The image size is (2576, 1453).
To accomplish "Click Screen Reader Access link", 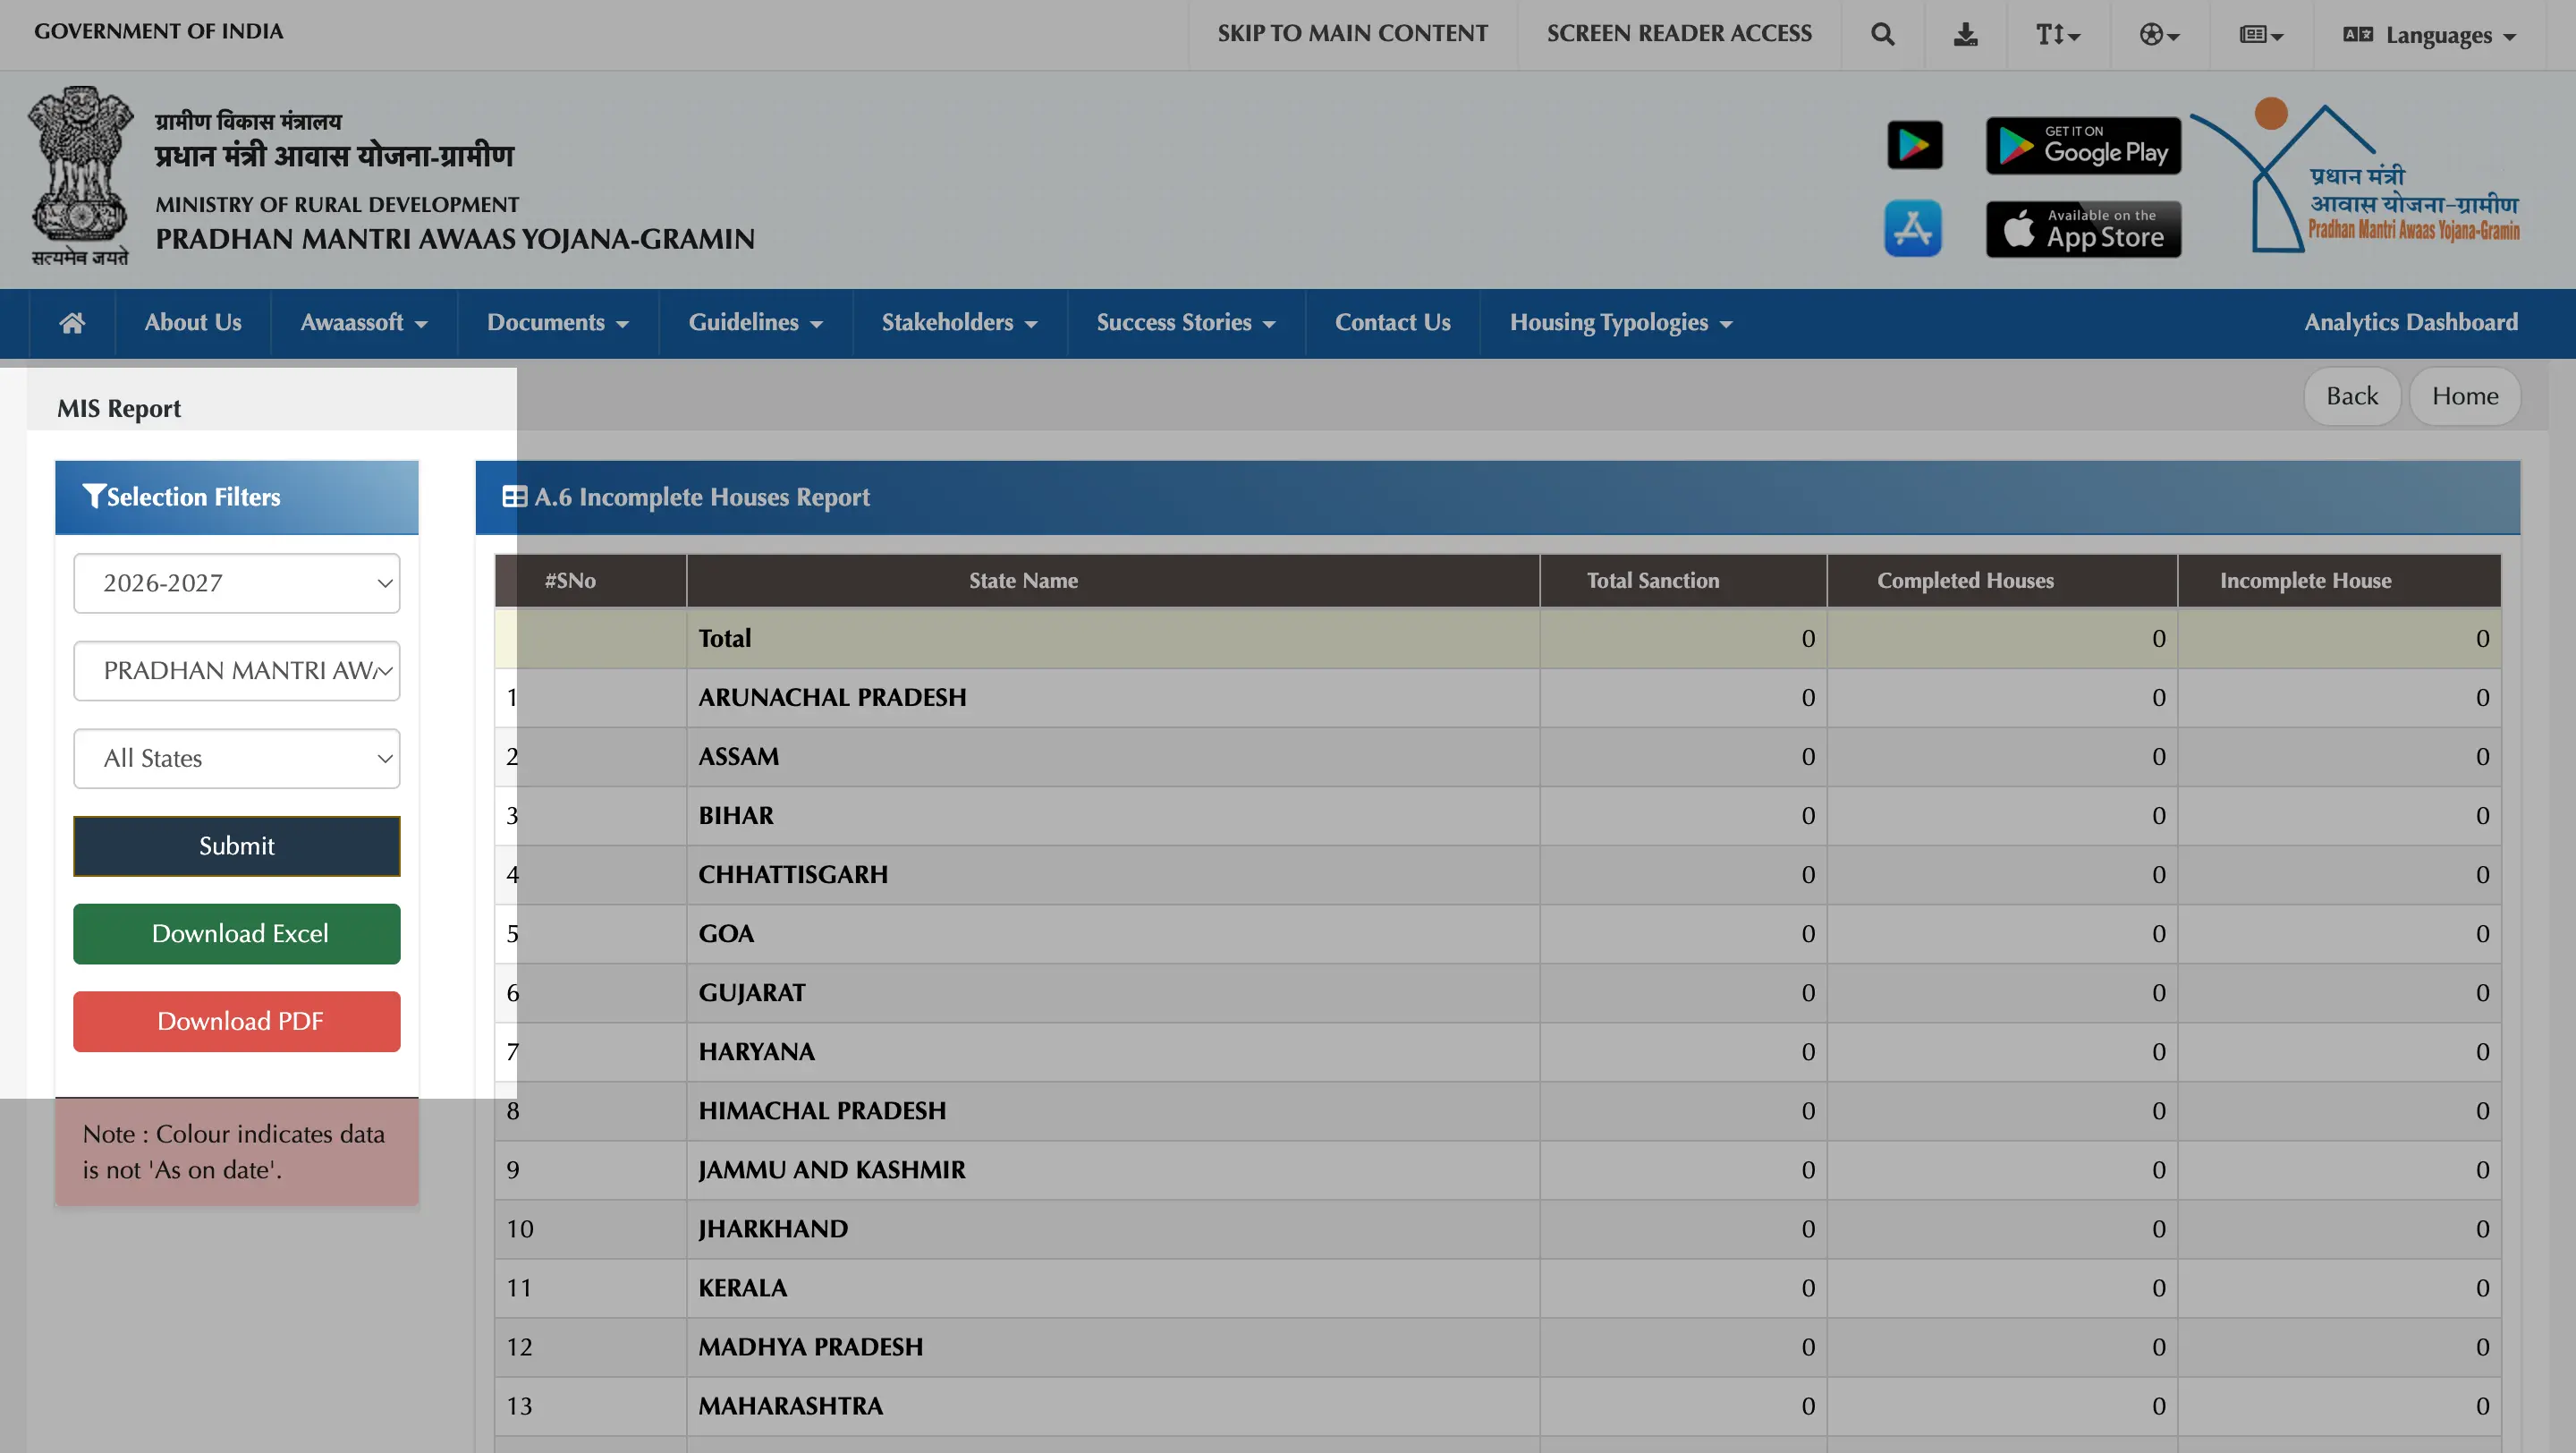I will [x=1679, y=34].
